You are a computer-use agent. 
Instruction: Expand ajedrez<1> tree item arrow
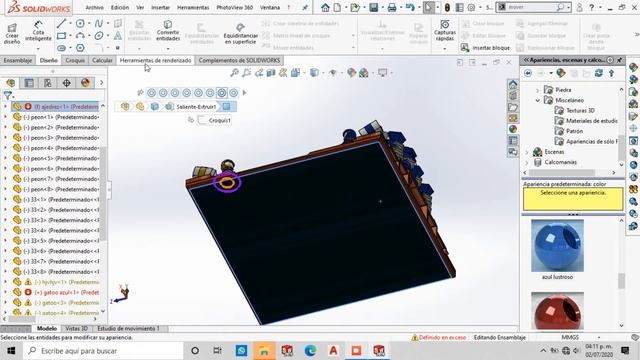[x=5, y=107]
